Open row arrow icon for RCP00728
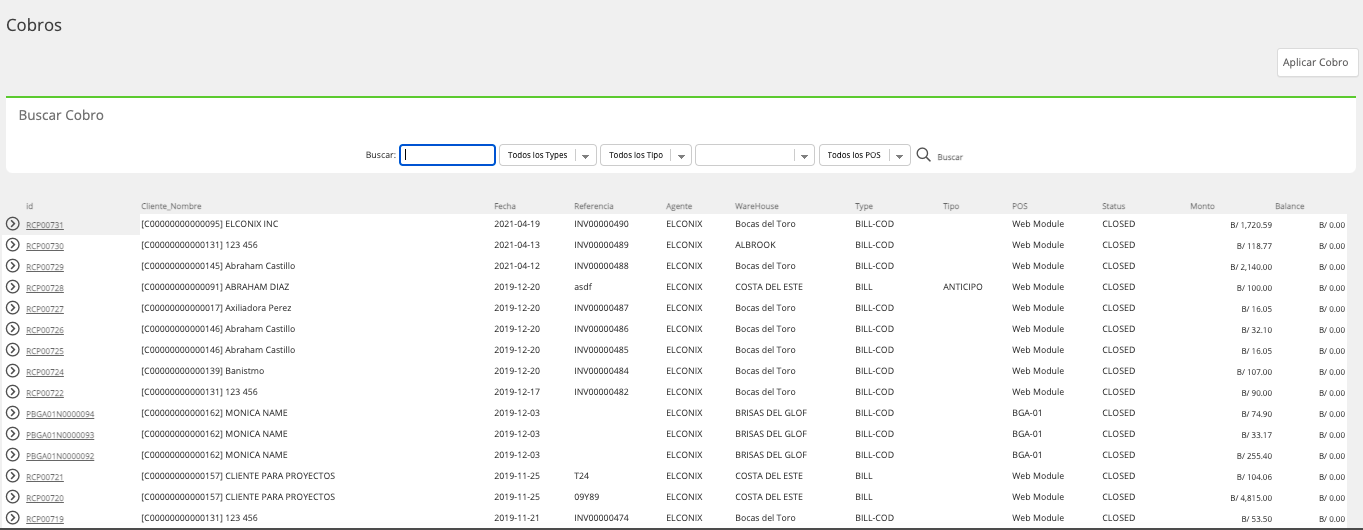The height and width of the screenshot is (530, 1363). point(13,287)
